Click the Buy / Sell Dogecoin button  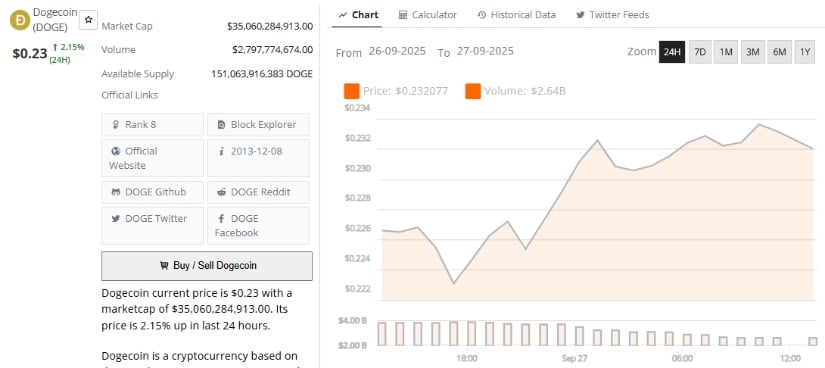(207, 266)
